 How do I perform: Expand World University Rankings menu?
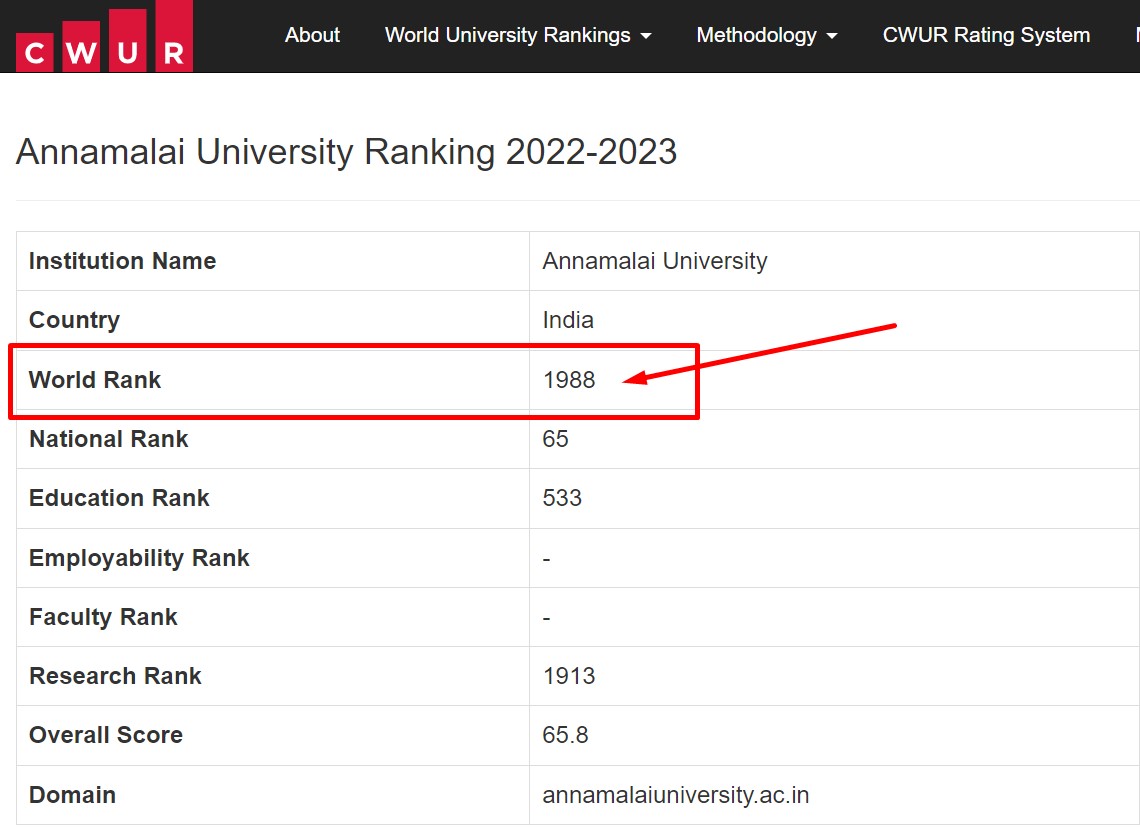click(518, 35)
